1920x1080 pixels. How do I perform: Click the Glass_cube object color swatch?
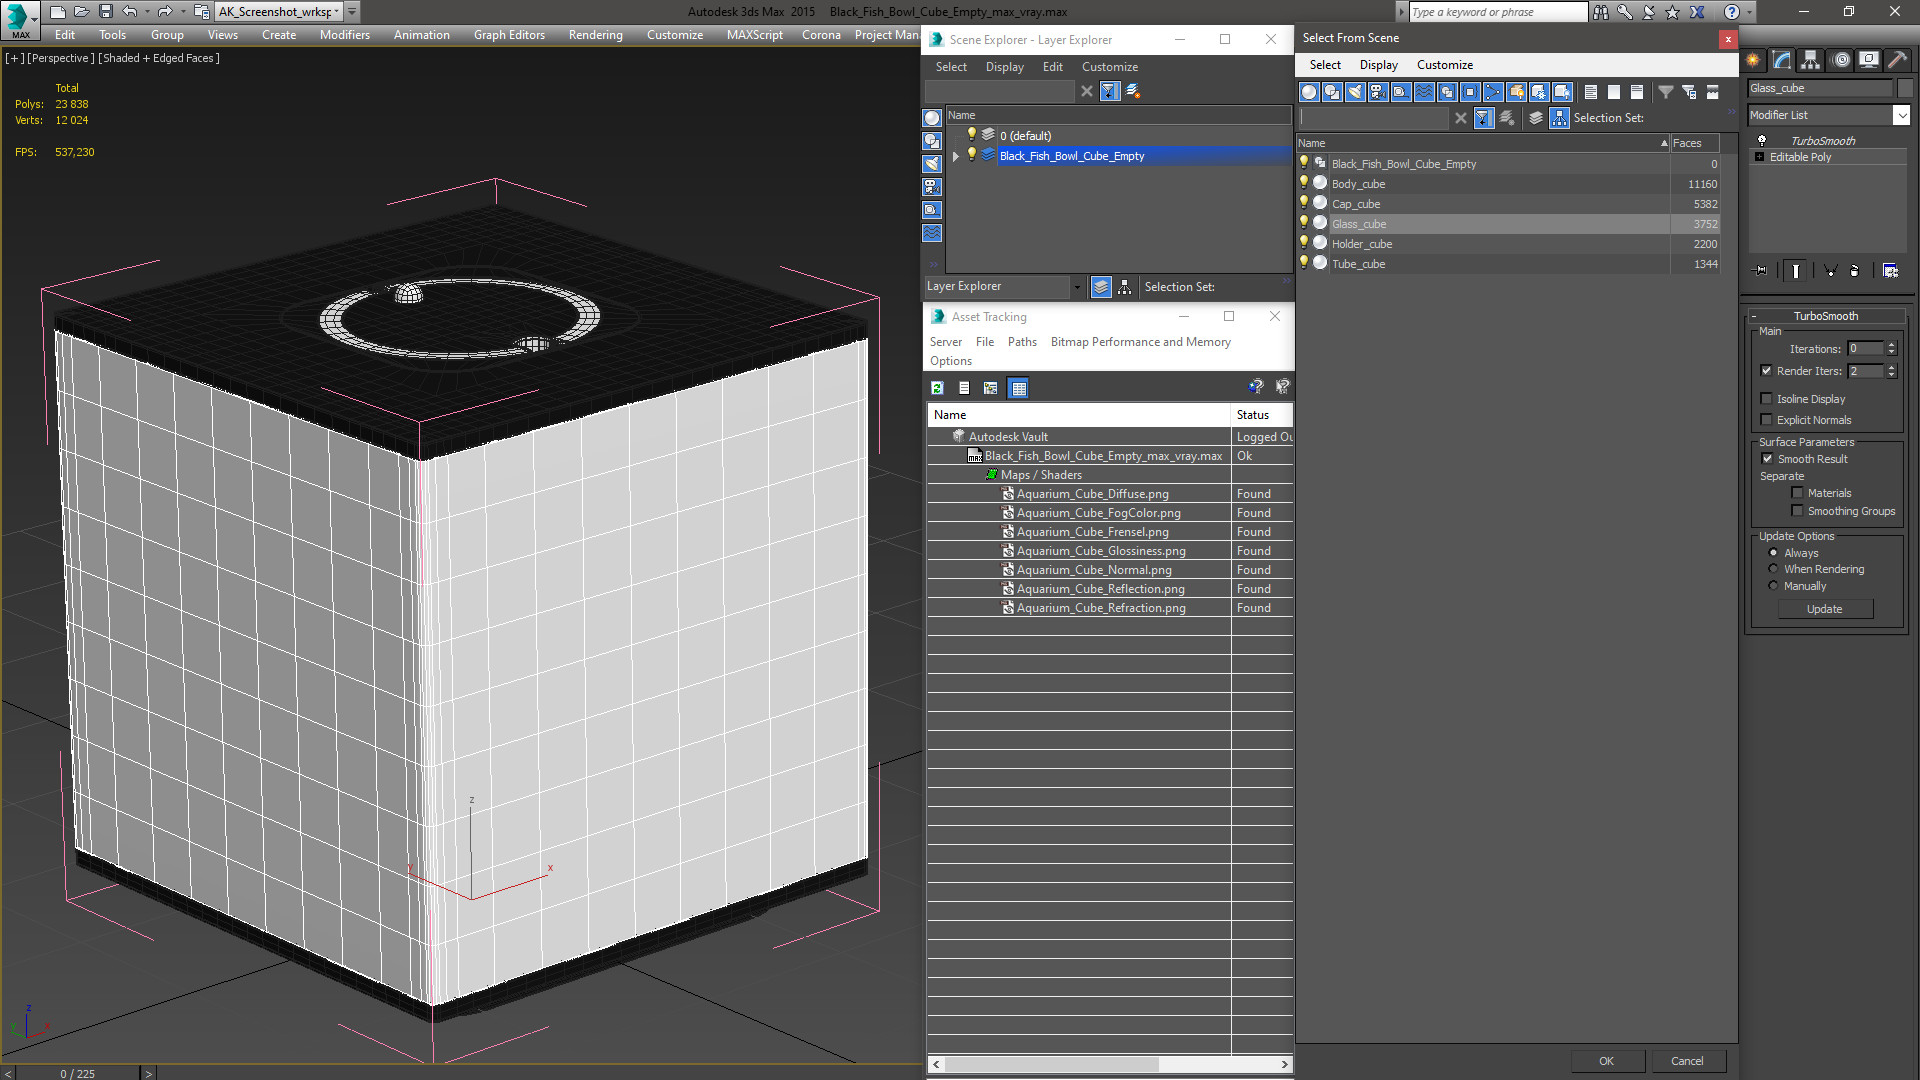pos(1905,89)
